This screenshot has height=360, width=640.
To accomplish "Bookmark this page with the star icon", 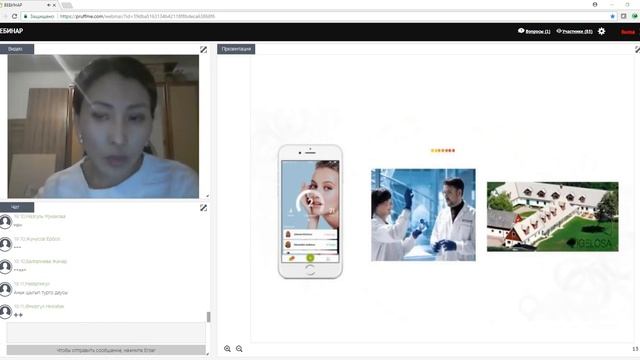I will click(x=612, y=16).
